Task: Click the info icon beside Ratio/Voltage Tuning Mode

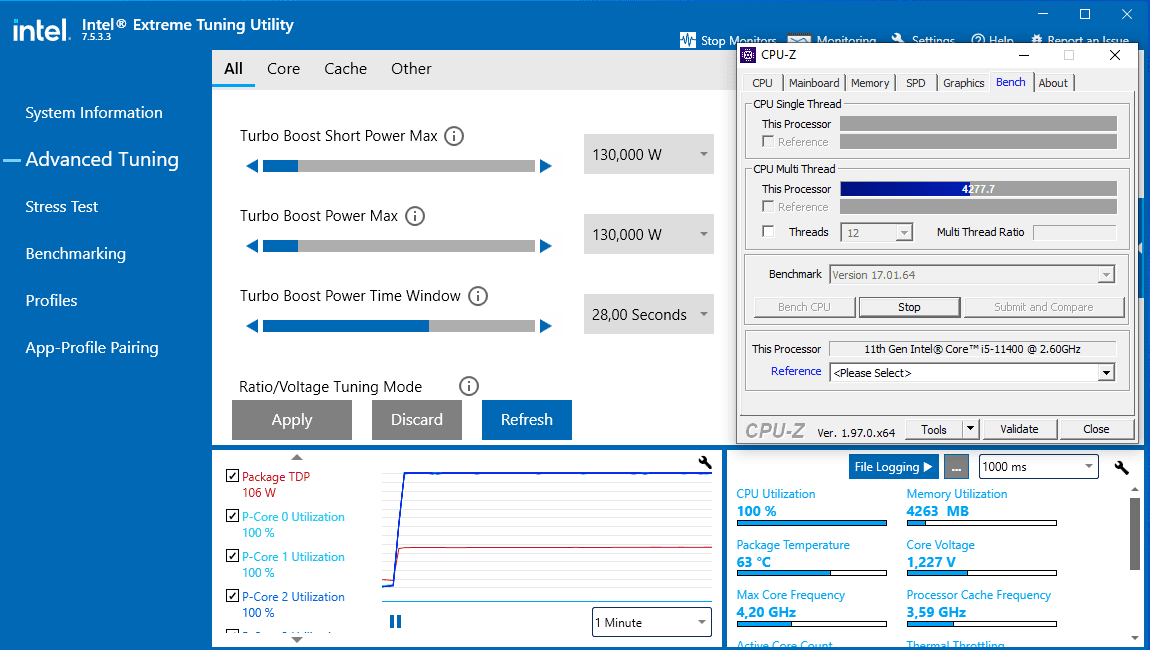Action: click(x=469, y=386)
